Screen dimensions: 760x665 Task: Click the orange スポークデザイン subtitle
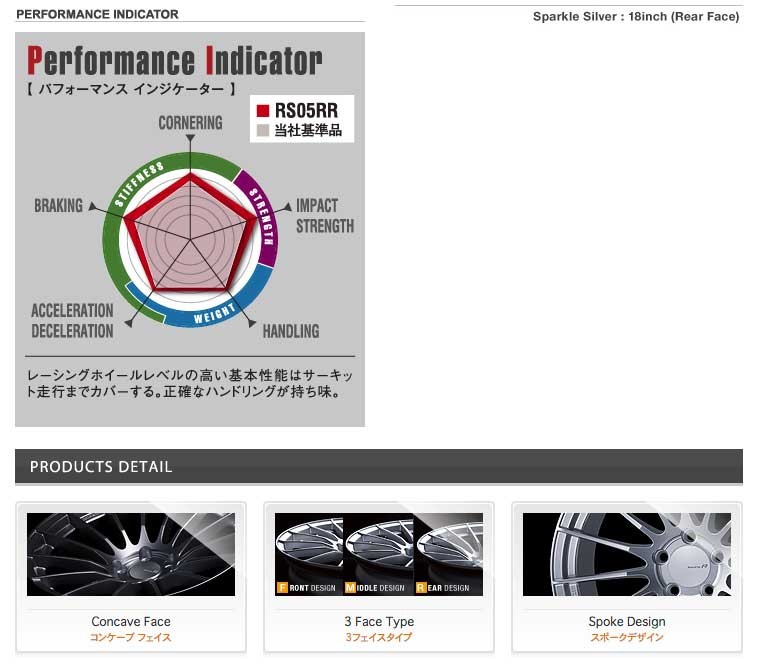627,637
